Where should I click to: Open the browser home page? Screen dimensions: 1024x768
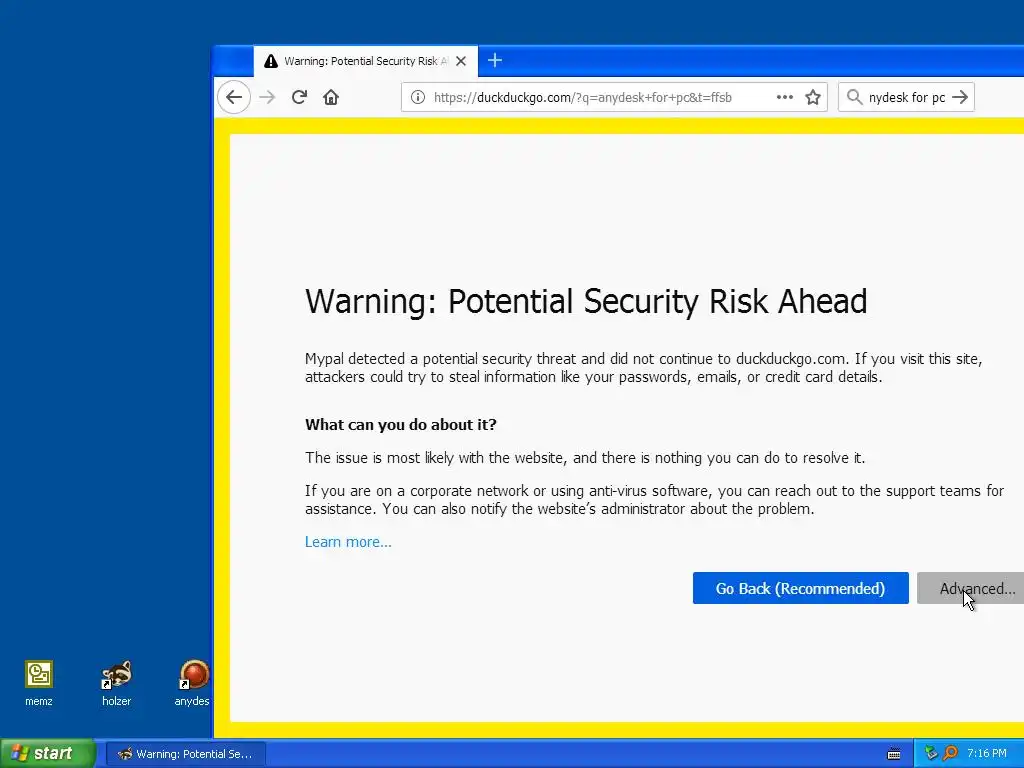pyautogui.click(x=331, y=97)
